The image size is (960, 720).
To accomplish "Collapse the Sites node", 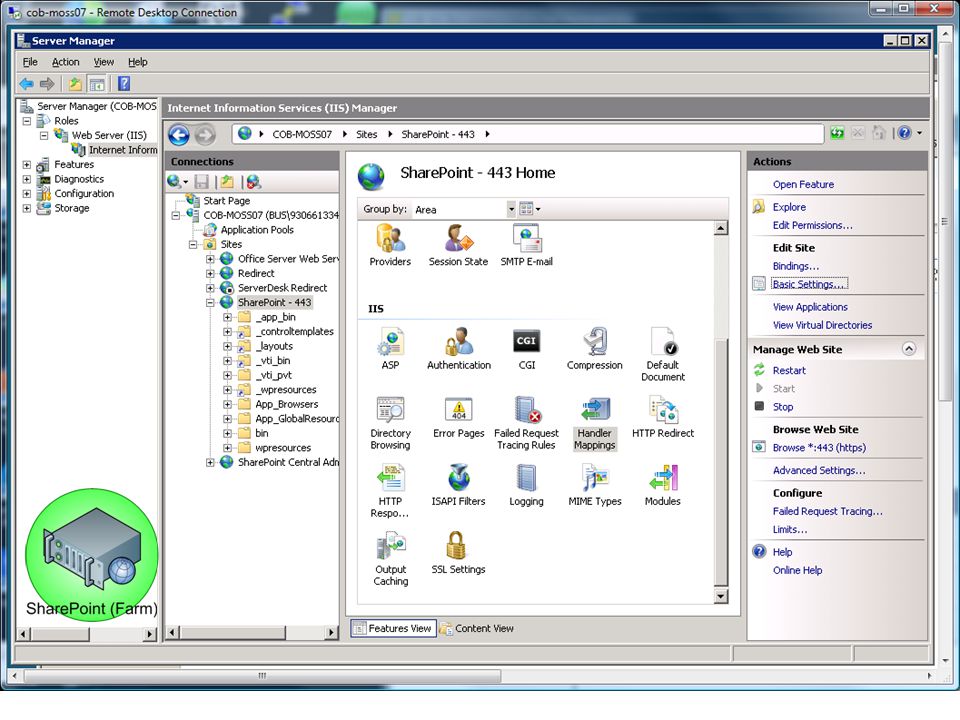I will pos(193,244).
